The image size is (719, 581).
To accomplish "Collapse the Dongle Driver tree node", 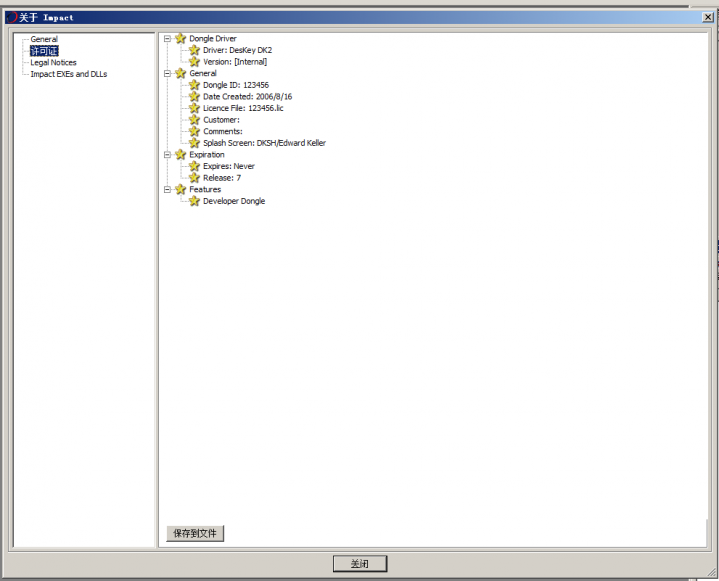I will [x=167, y=39].
